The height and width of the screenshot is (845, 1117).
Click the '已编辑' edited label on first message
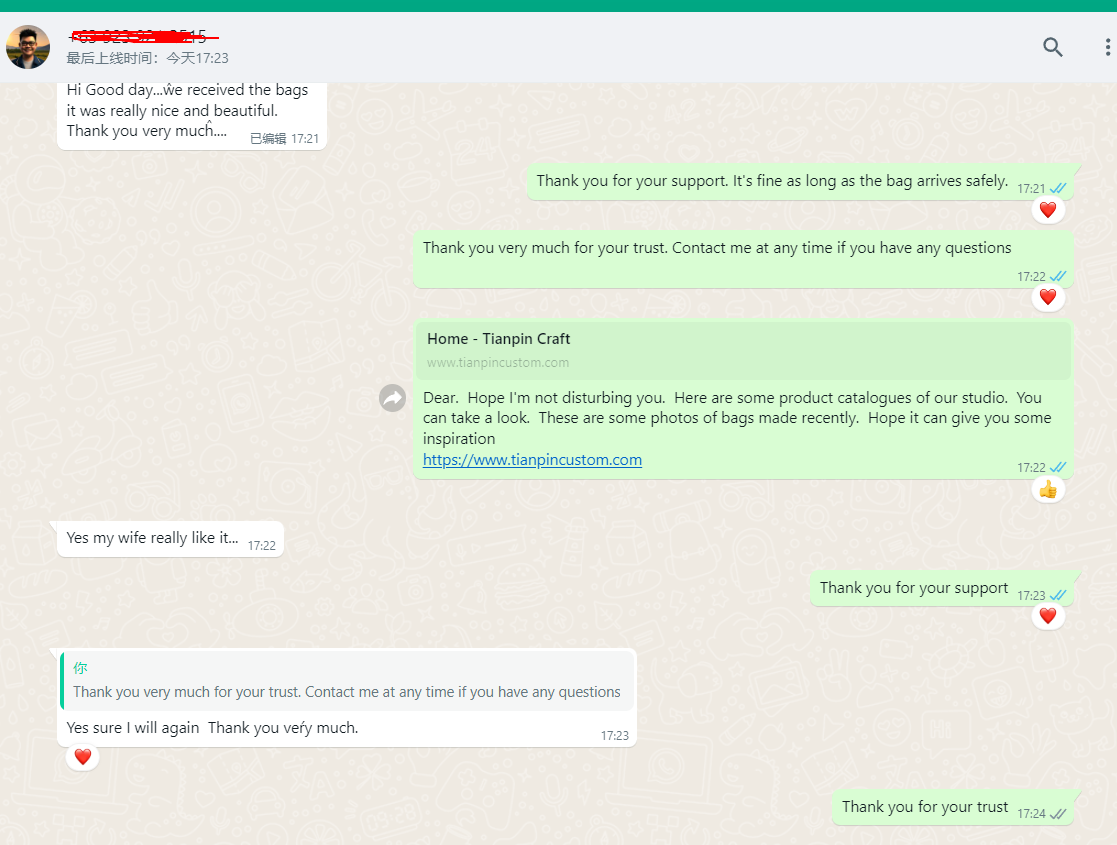(267, 139)
